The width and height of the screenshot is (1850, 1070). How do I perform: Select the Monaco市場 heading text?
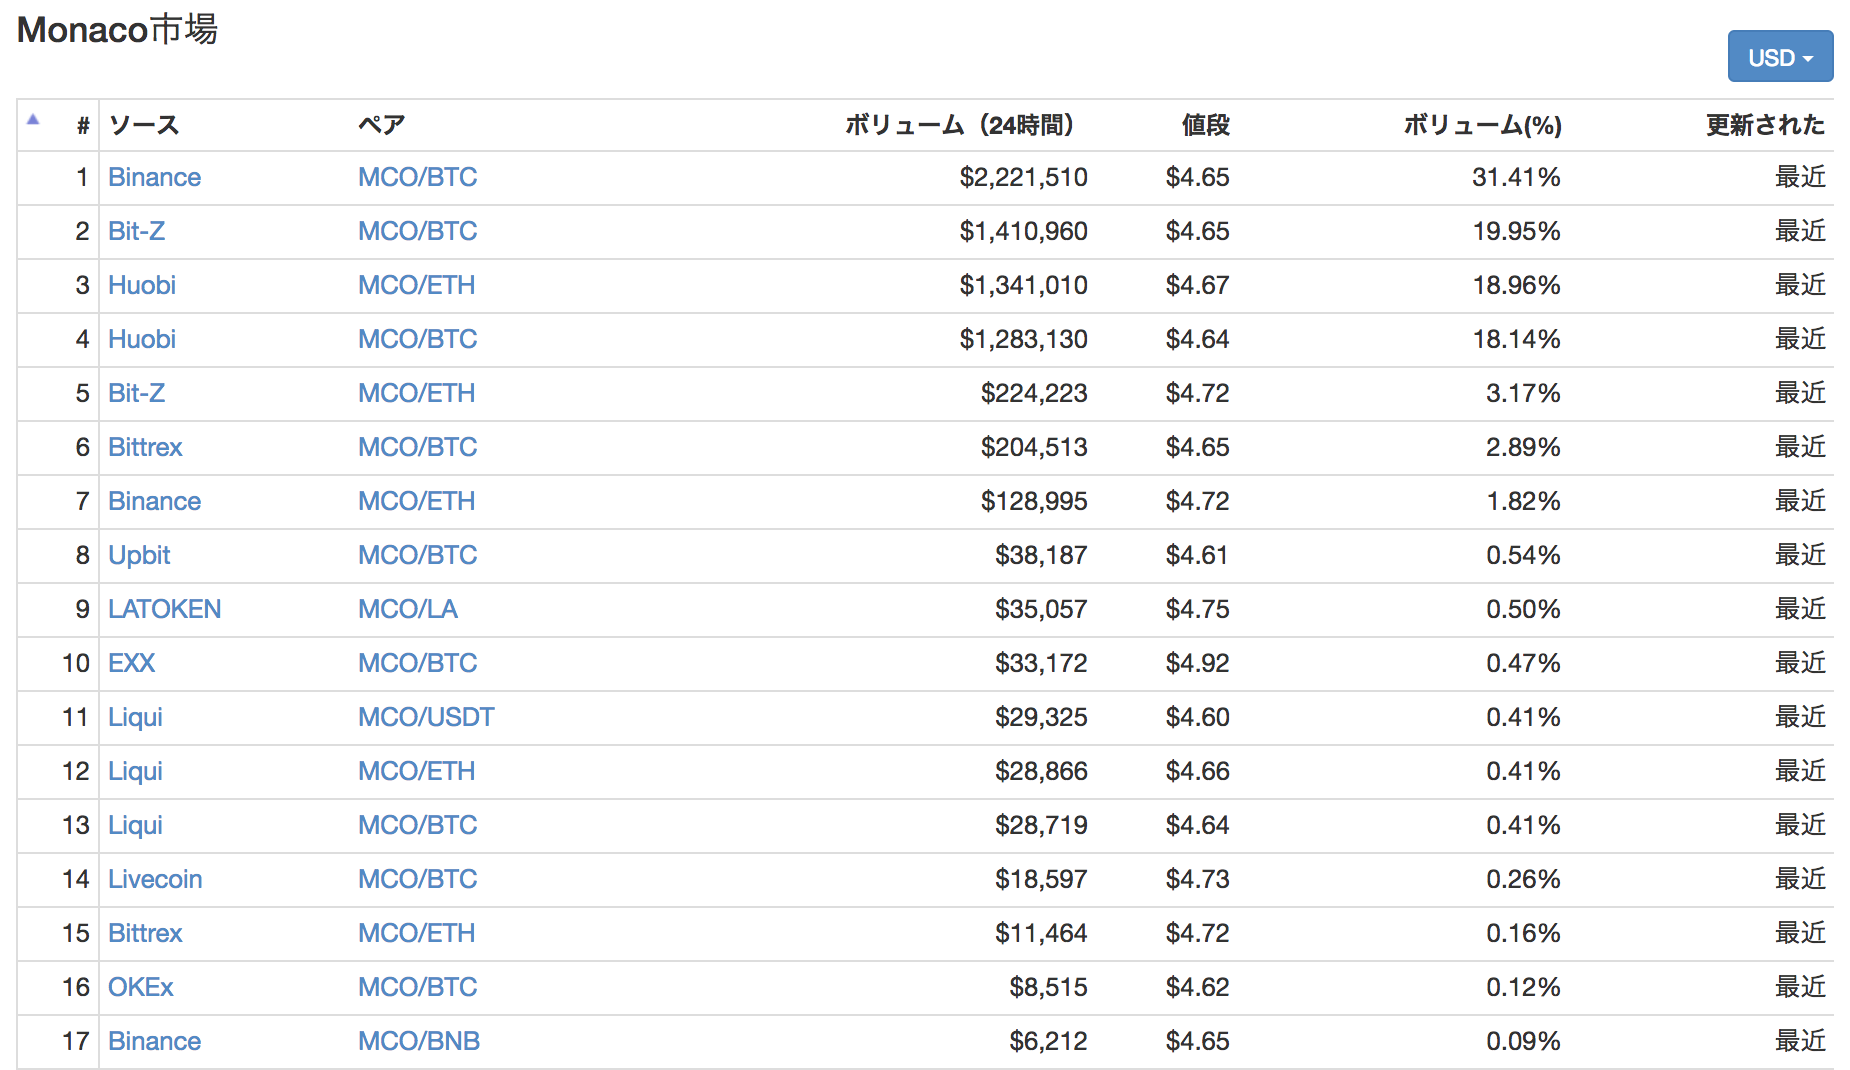click(117, 30)
